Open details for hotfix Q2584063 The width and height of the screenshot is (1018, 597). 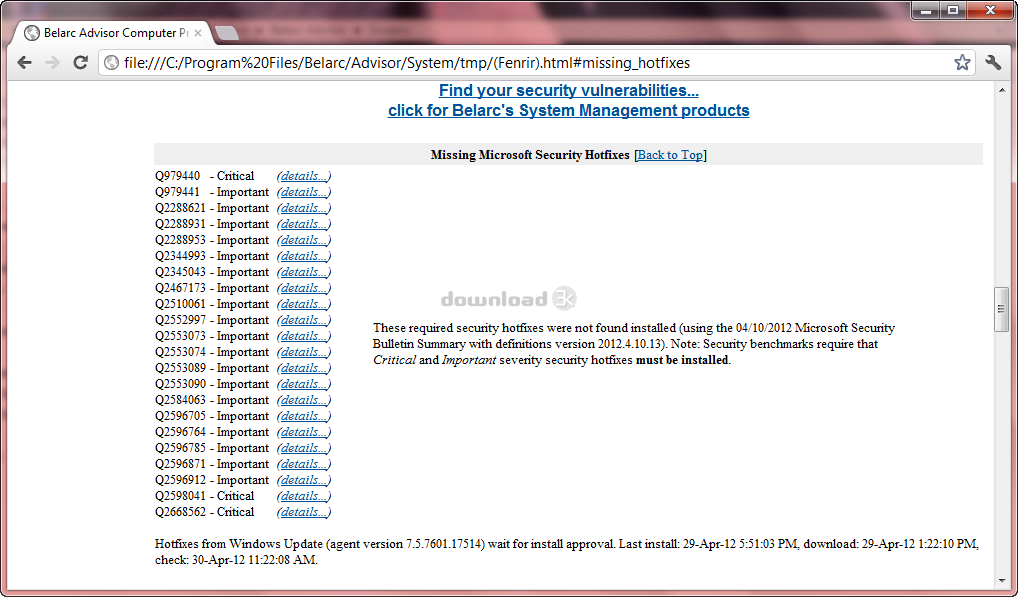[304, 400]
